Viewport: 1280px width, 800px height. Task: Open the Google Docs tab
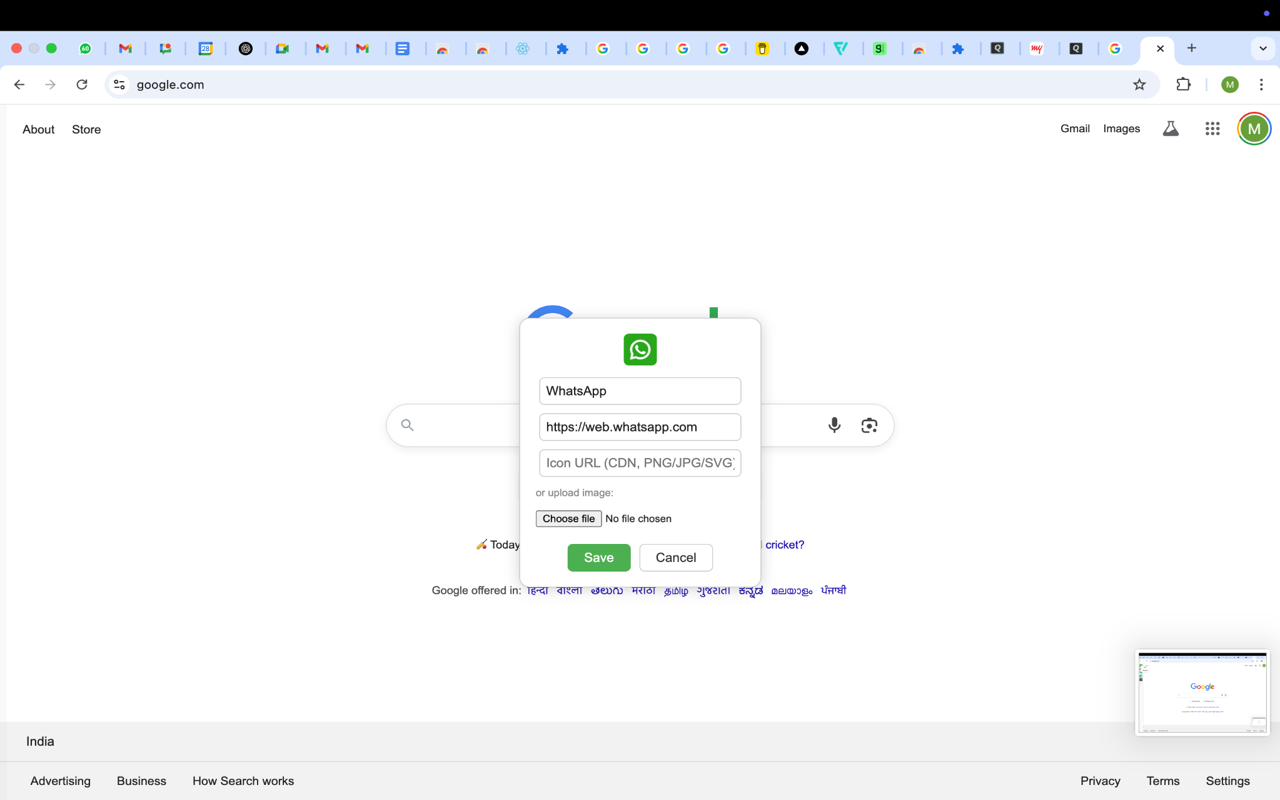pos(403,48)
